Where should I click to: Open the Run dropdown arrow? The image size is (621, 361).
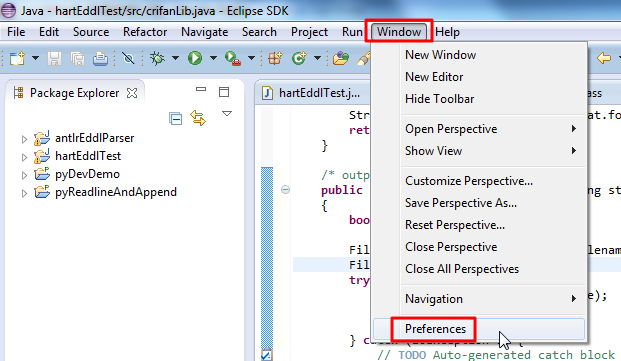point(213,58)
